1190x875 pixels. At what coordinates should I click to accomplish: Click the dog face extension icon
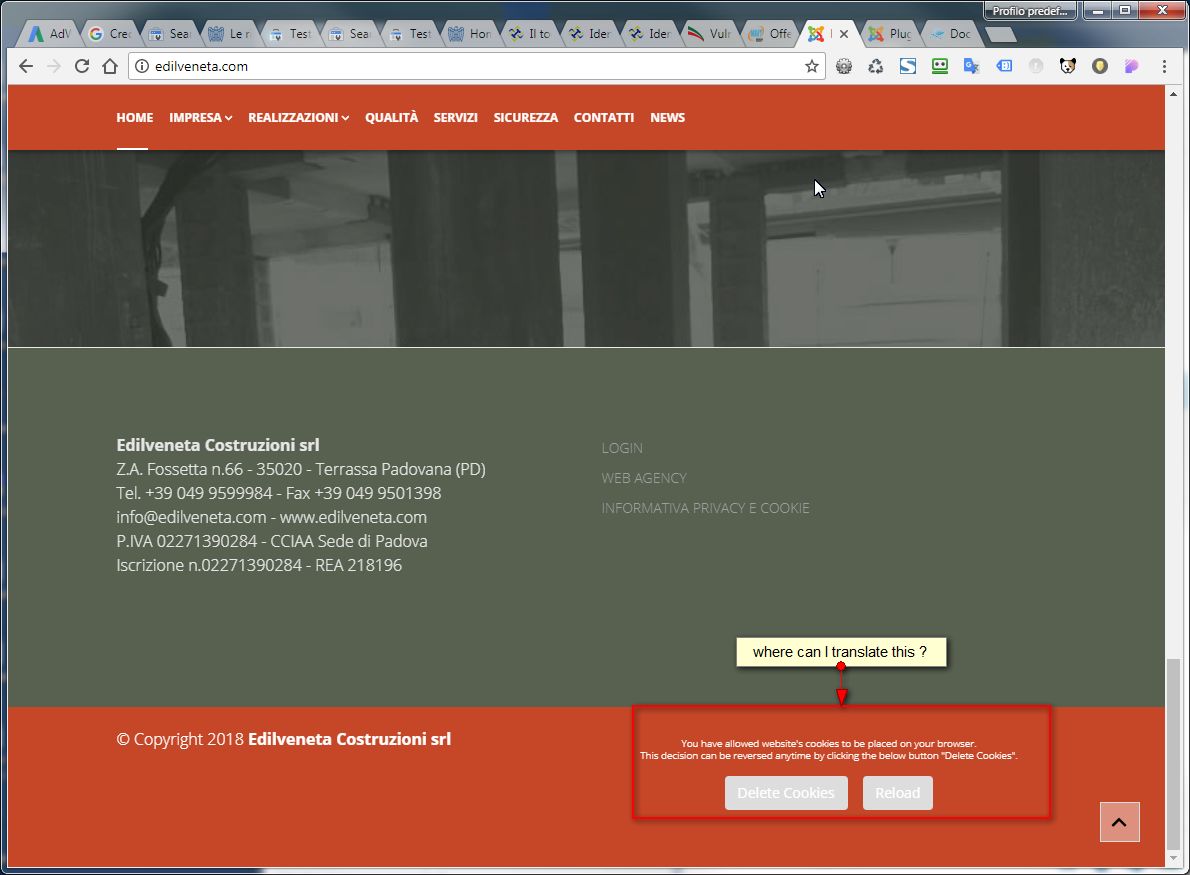pos(1068,66)
